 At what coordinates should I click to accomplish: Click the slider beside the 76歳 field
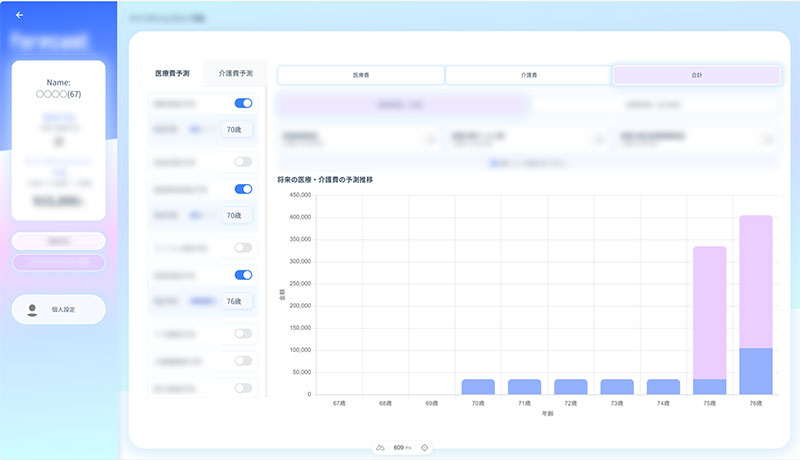202,301
